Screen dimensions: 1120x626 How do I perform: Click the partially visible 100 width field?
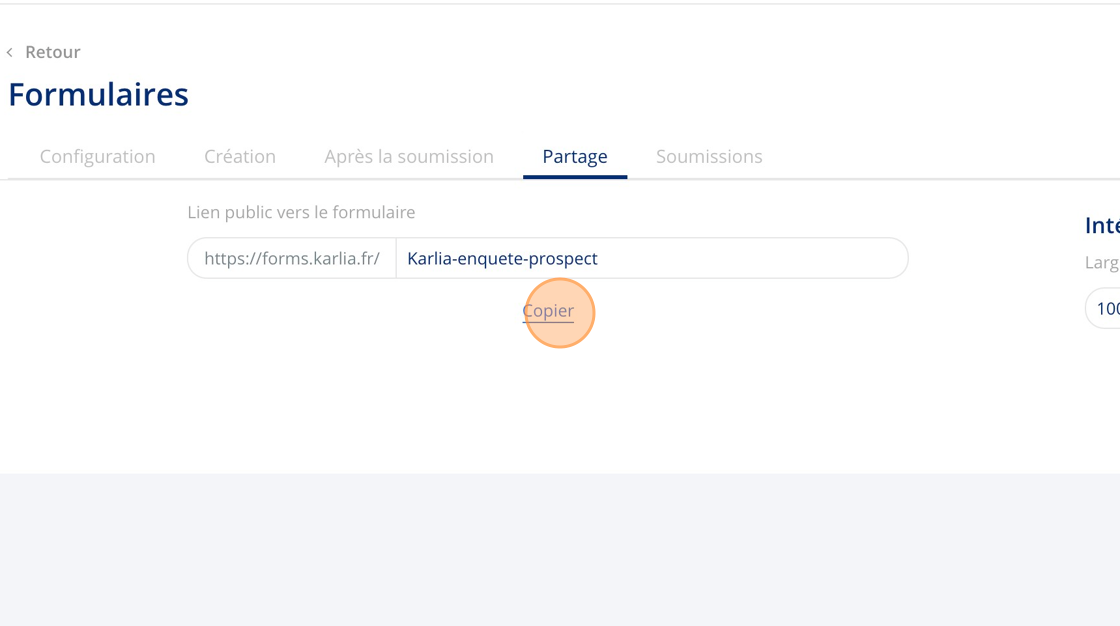click(1105, 308)
